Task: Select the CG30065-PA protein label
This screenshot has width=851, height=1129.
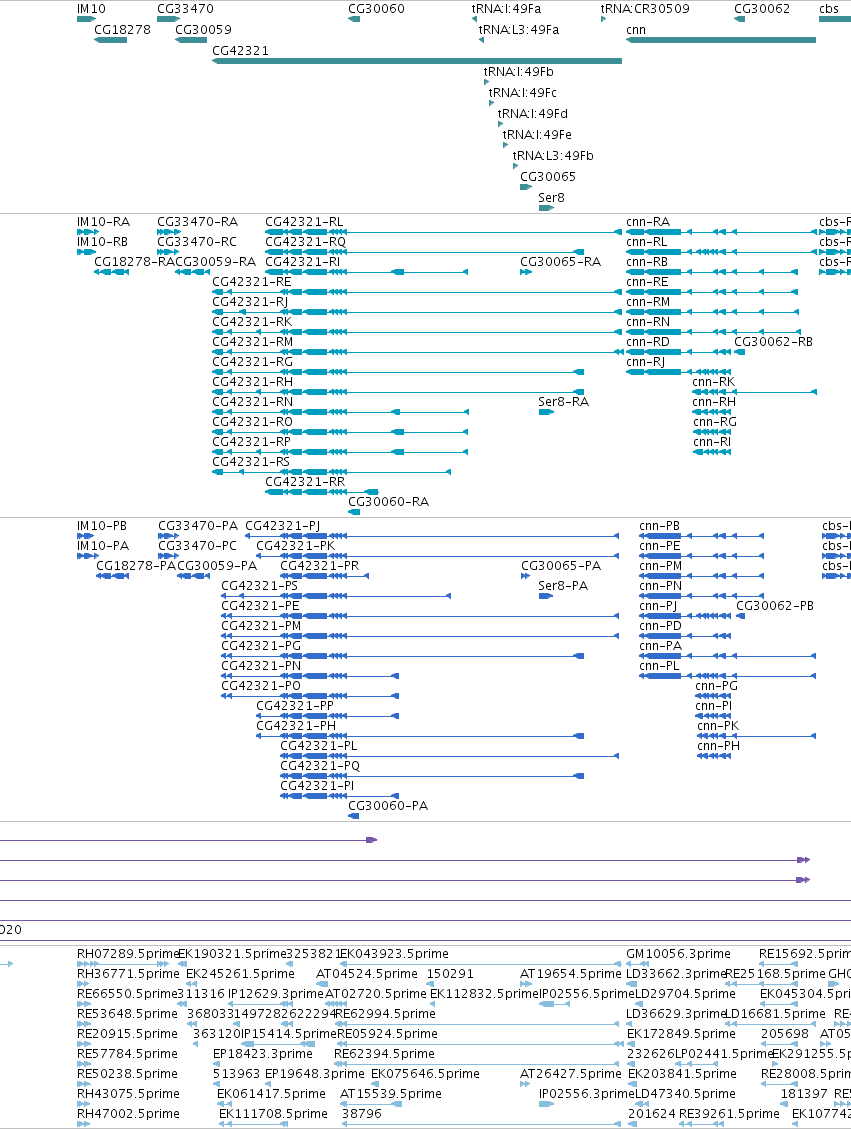Action: [x=561, y=565]
